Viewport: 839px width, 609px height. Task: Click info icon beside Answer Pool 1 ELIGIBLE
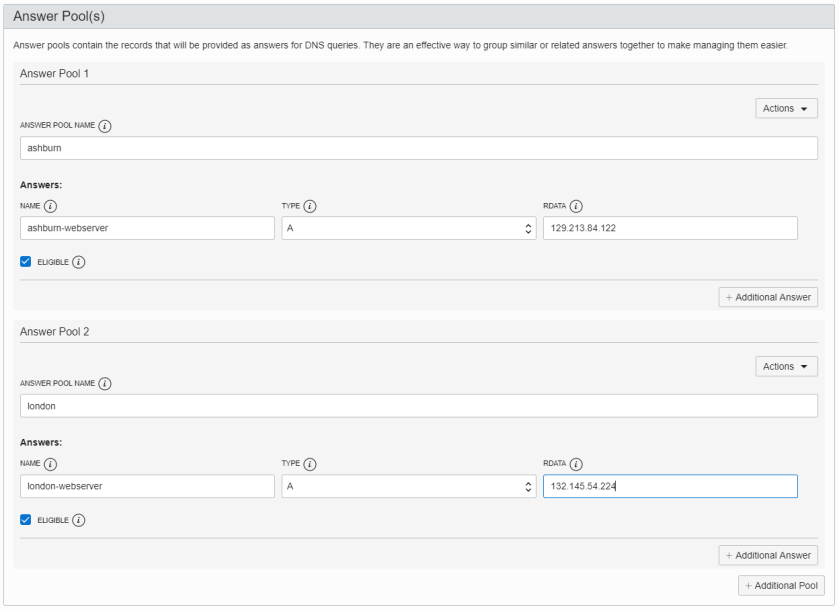point(78,262)
